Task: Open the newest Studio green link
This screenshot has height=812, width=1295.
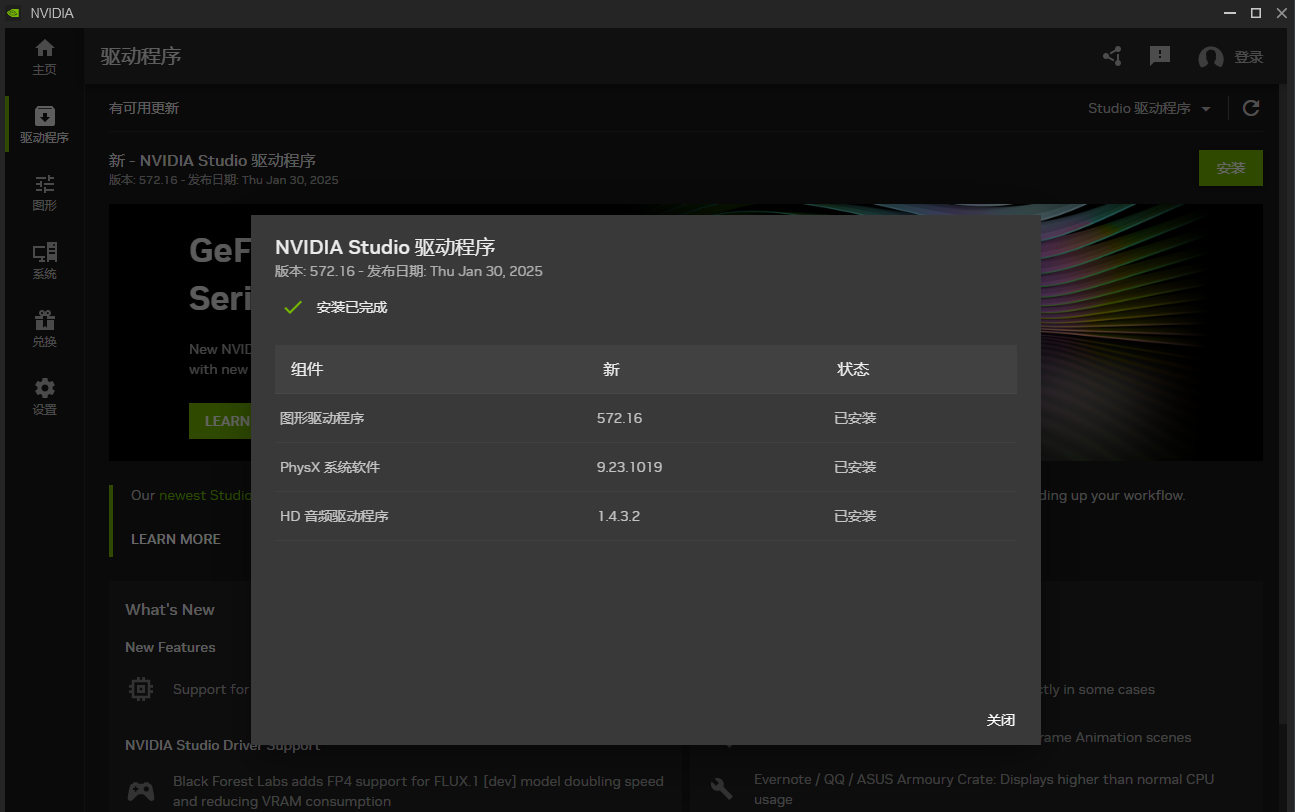Action: (x=205, y=495)
